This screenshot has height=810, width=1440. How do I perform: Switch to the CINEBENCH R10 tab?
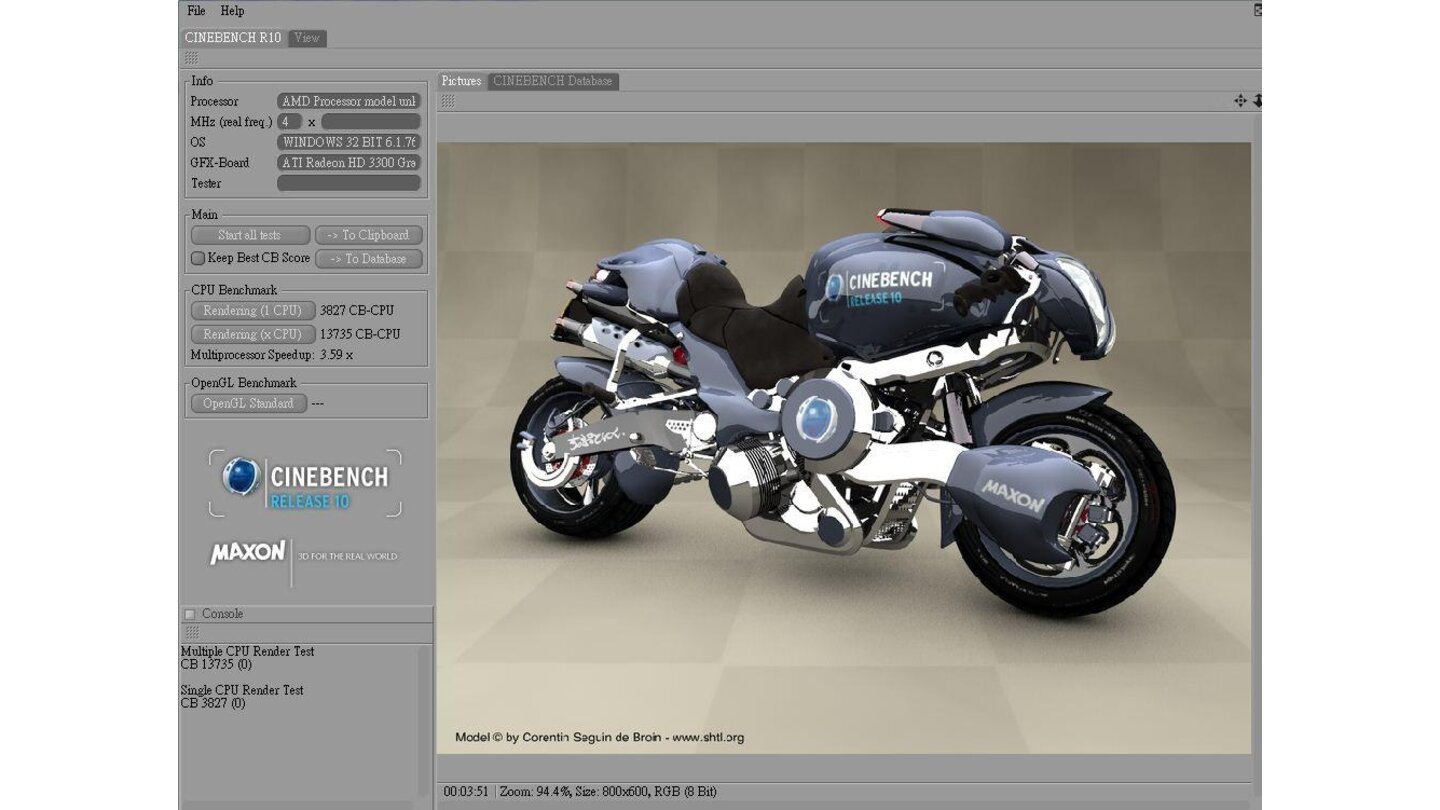click(x=234, y=38)
